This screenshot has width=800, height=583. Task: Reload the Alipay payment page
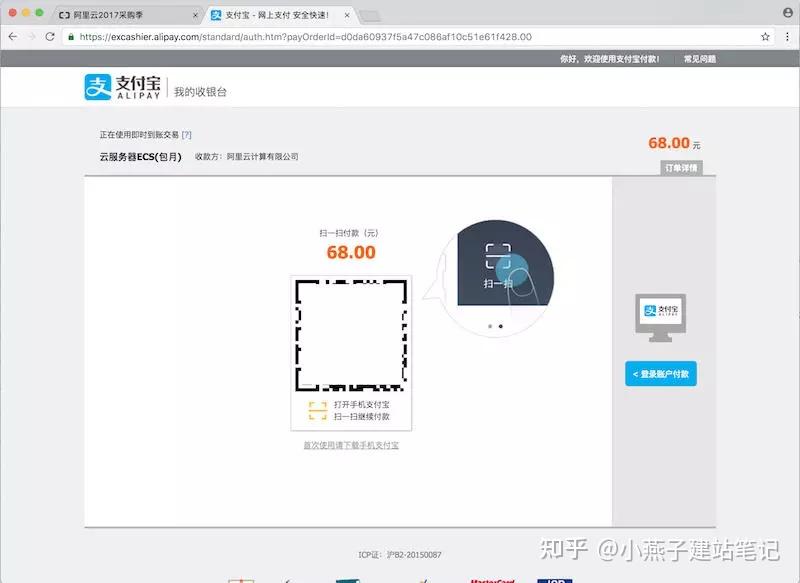(50, 37)
